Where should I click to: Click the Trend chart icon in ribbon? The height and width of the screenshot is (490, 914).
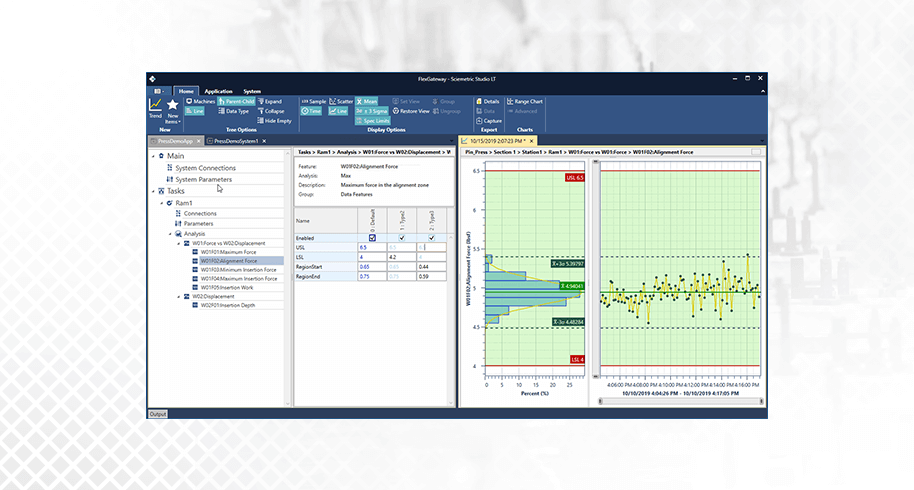[x=155, y=108]
